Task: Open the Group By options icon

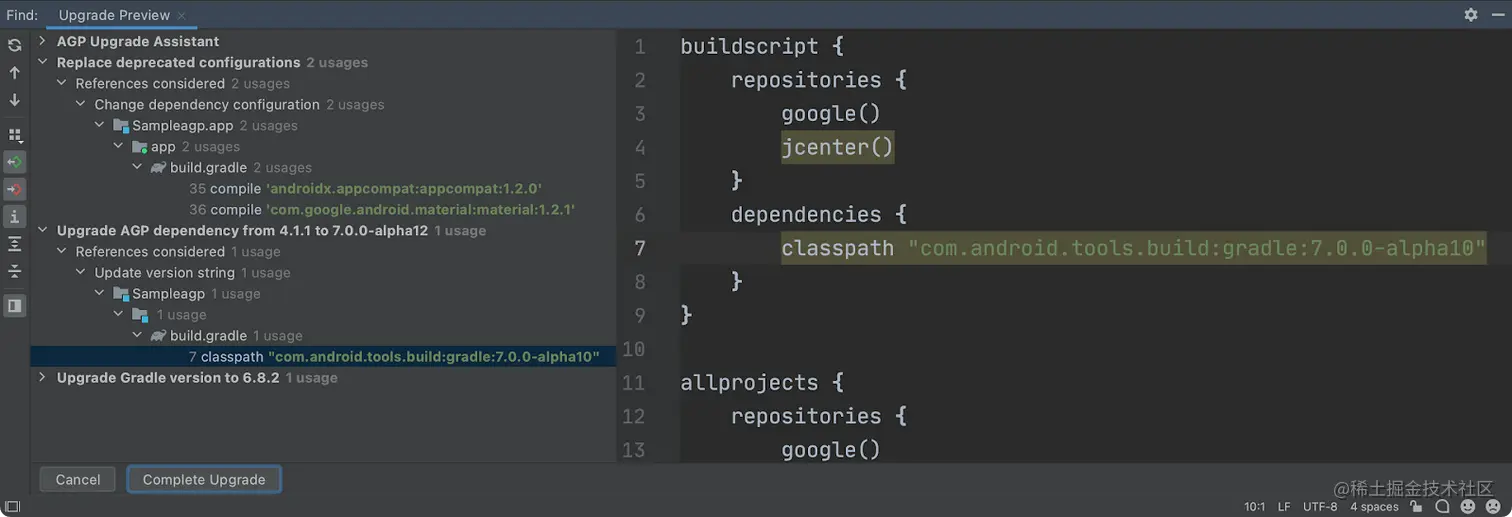Action: tap(14, 135)
